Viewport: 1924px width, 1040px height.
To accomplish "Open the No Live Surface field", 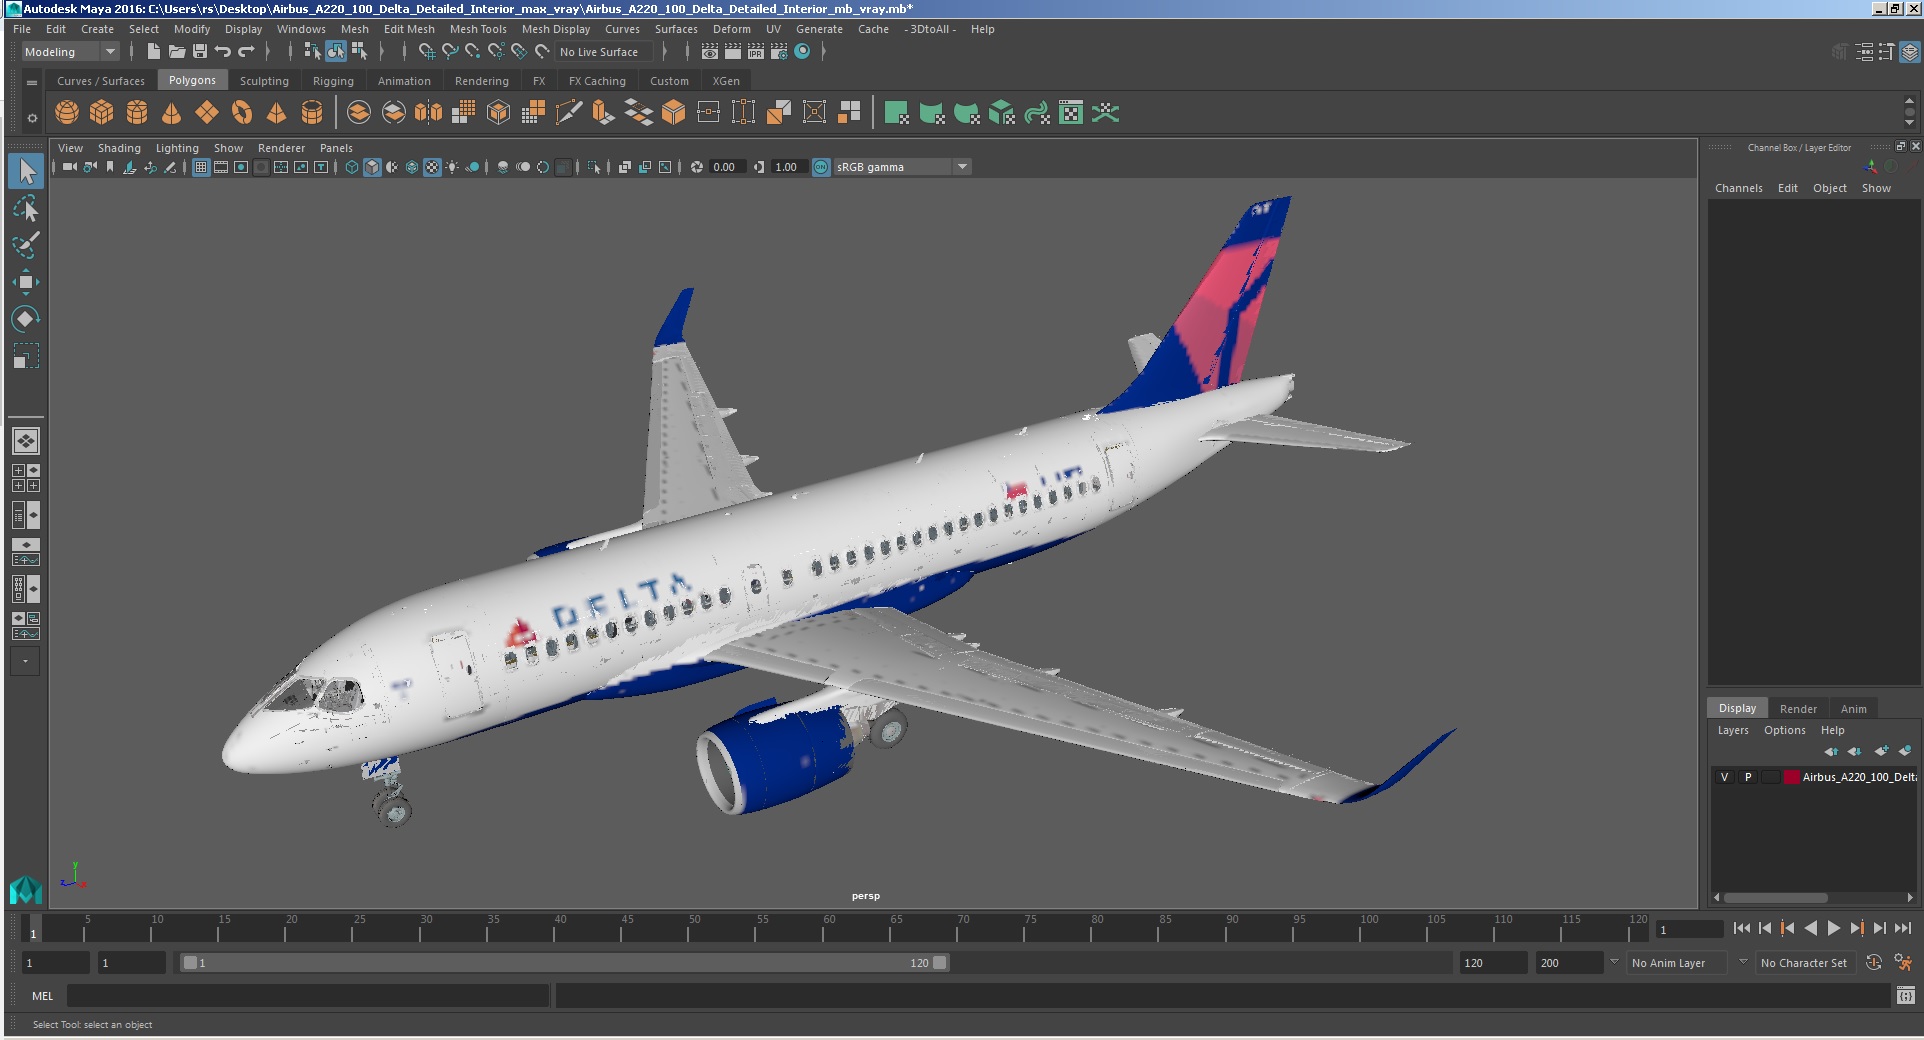I will coord(603,52).
